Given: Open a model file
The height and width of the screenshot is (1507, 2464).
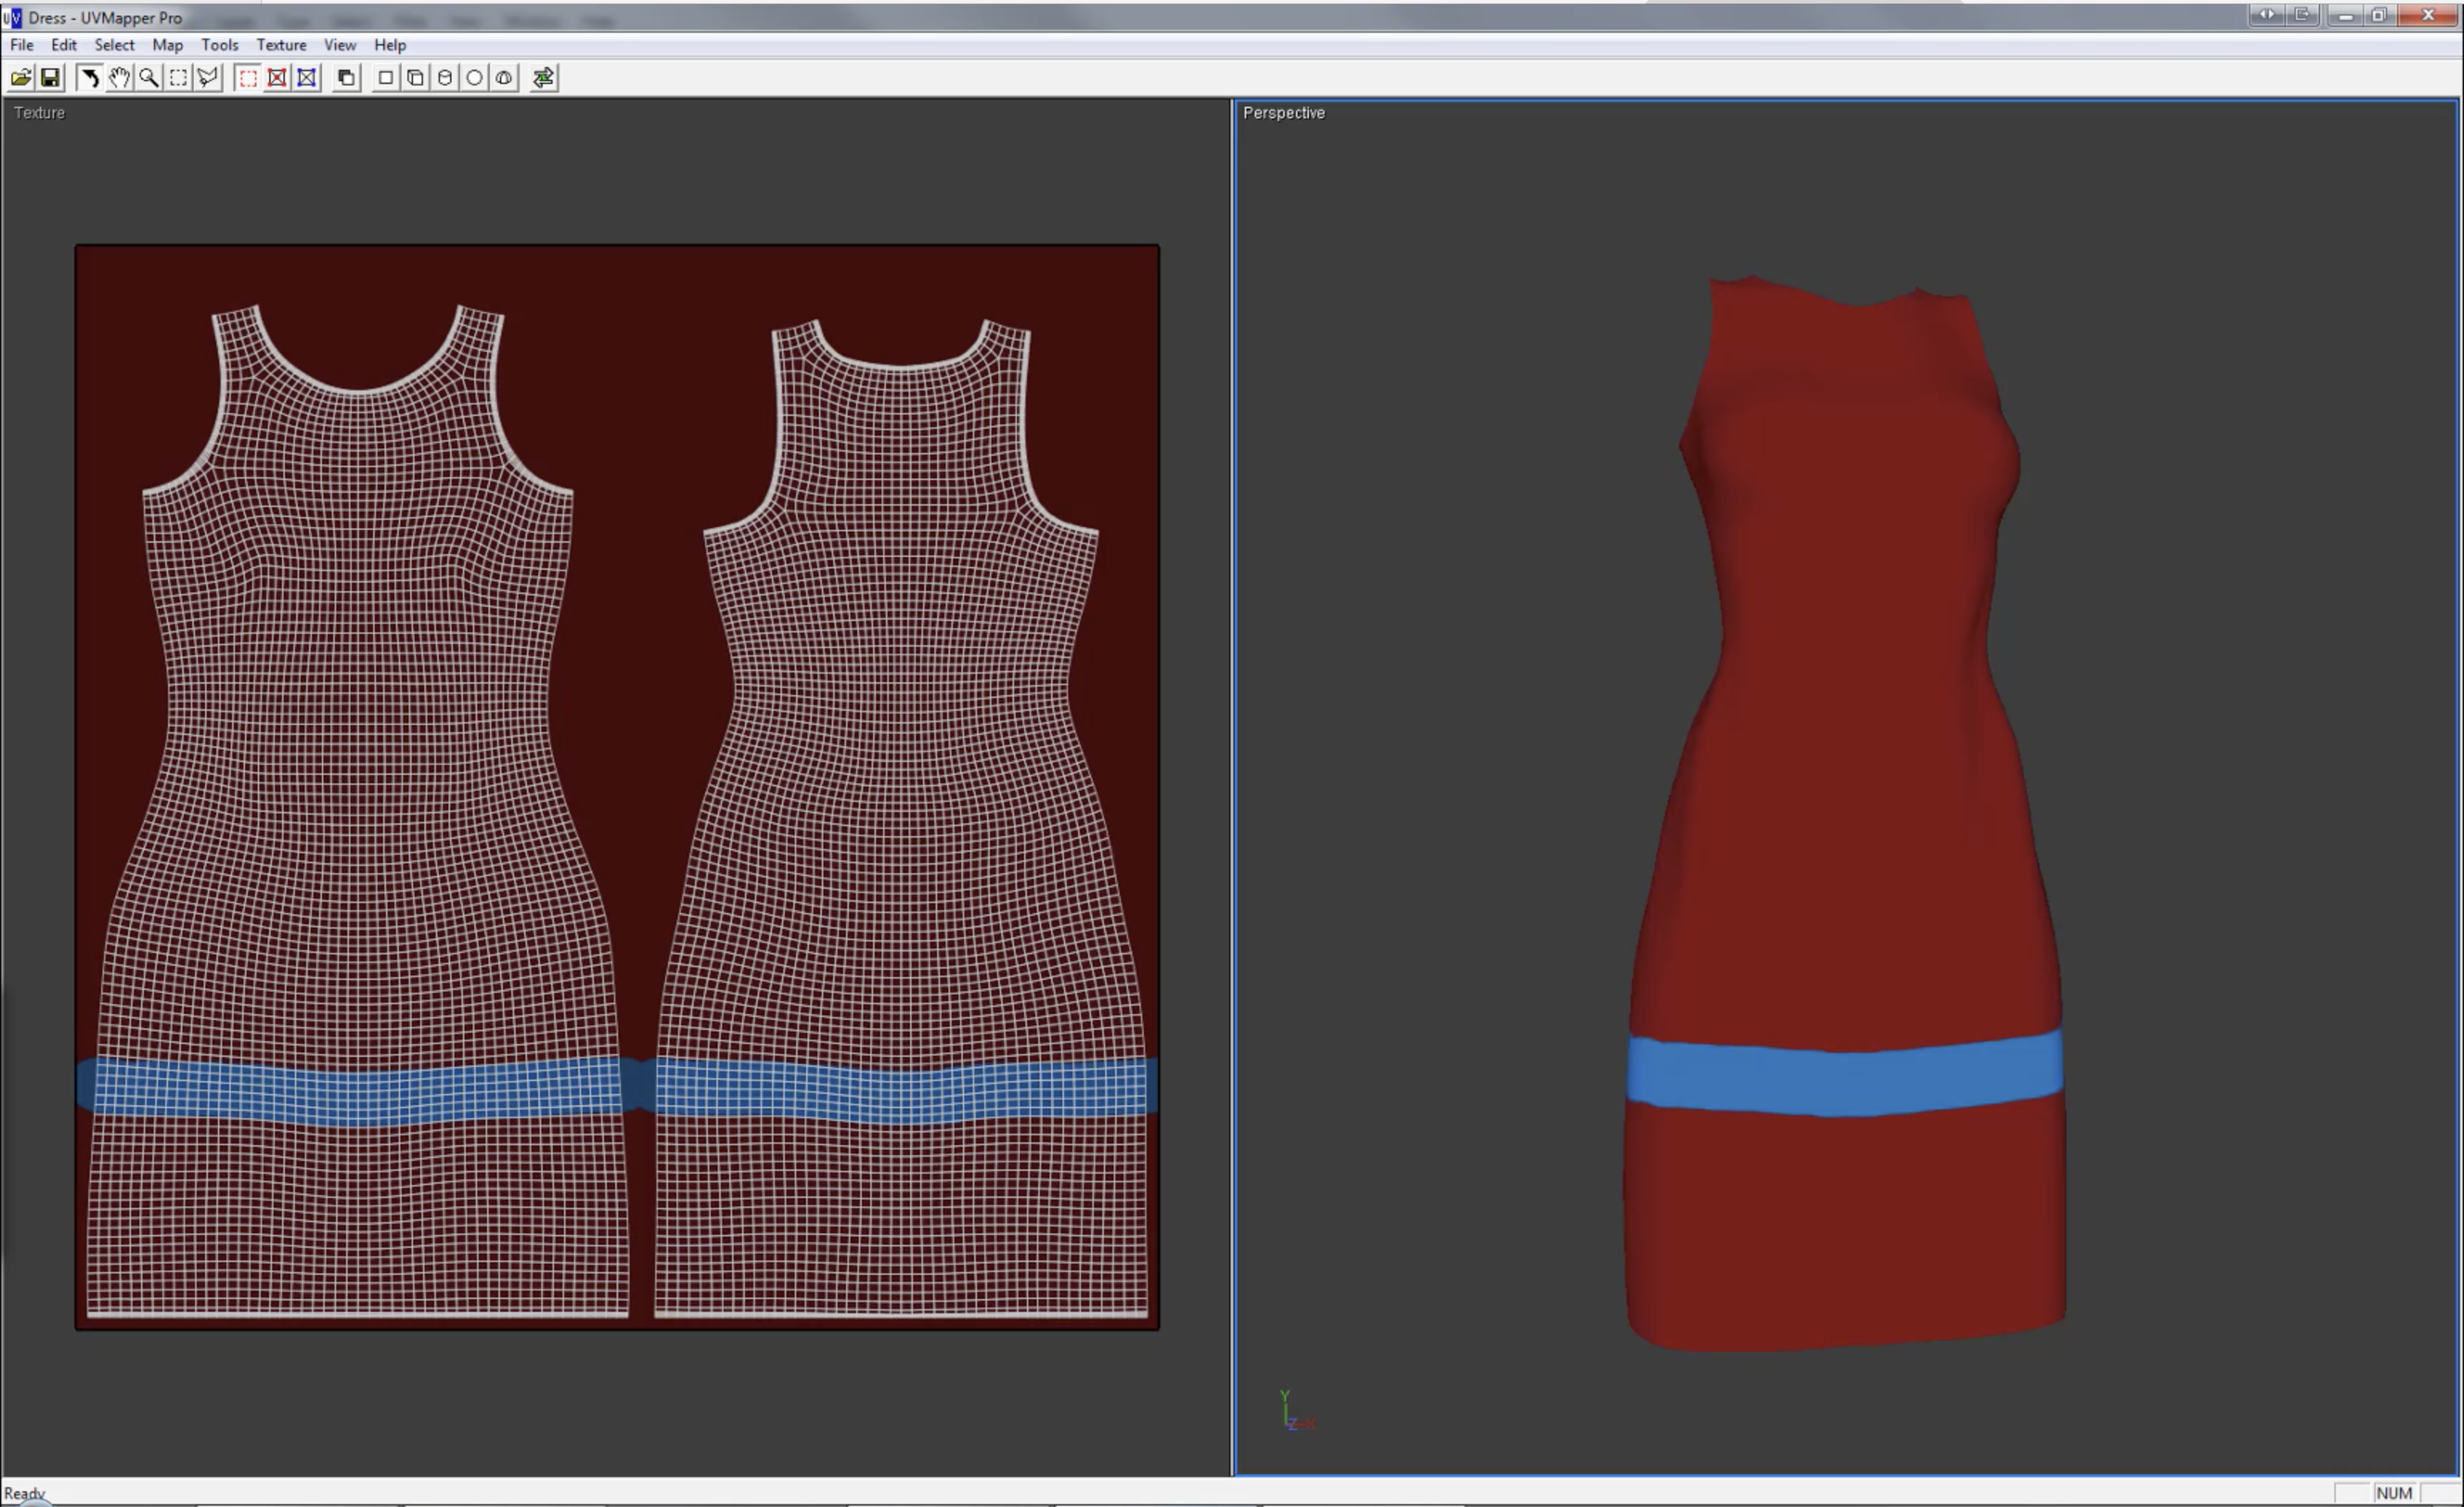Looking at the screenshot, I should click(21, 78).
